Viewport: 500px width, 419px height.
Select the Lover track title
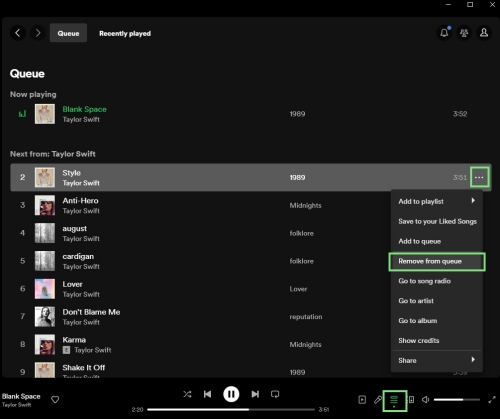click(72, 284)
